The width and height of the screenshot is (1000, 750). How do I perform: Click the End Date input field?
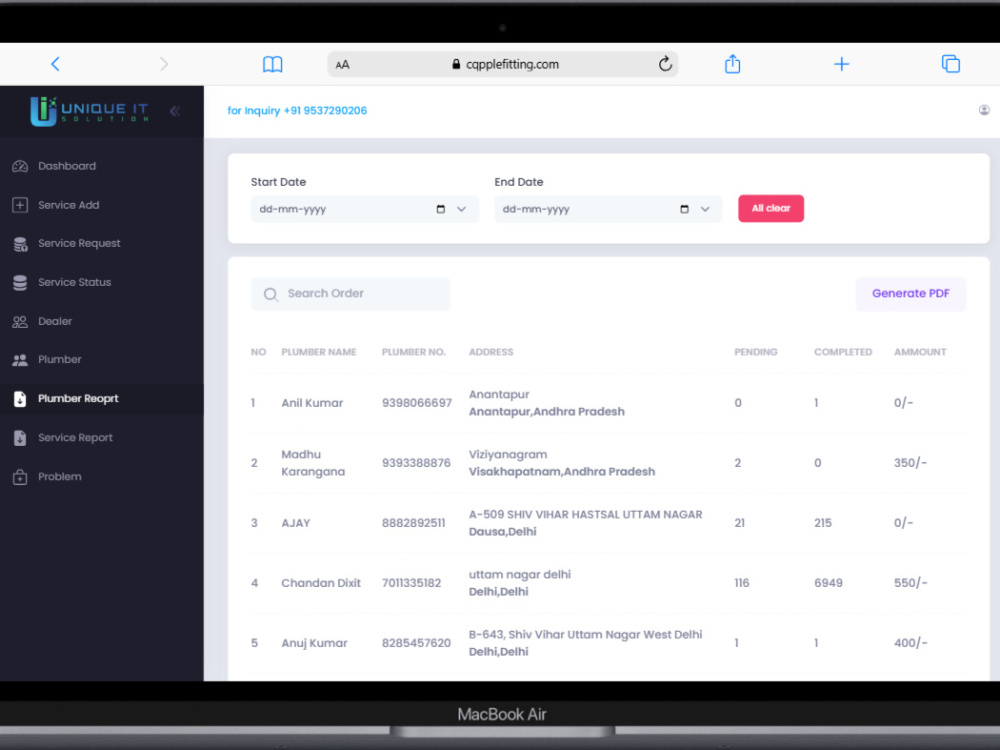point(608,209)
